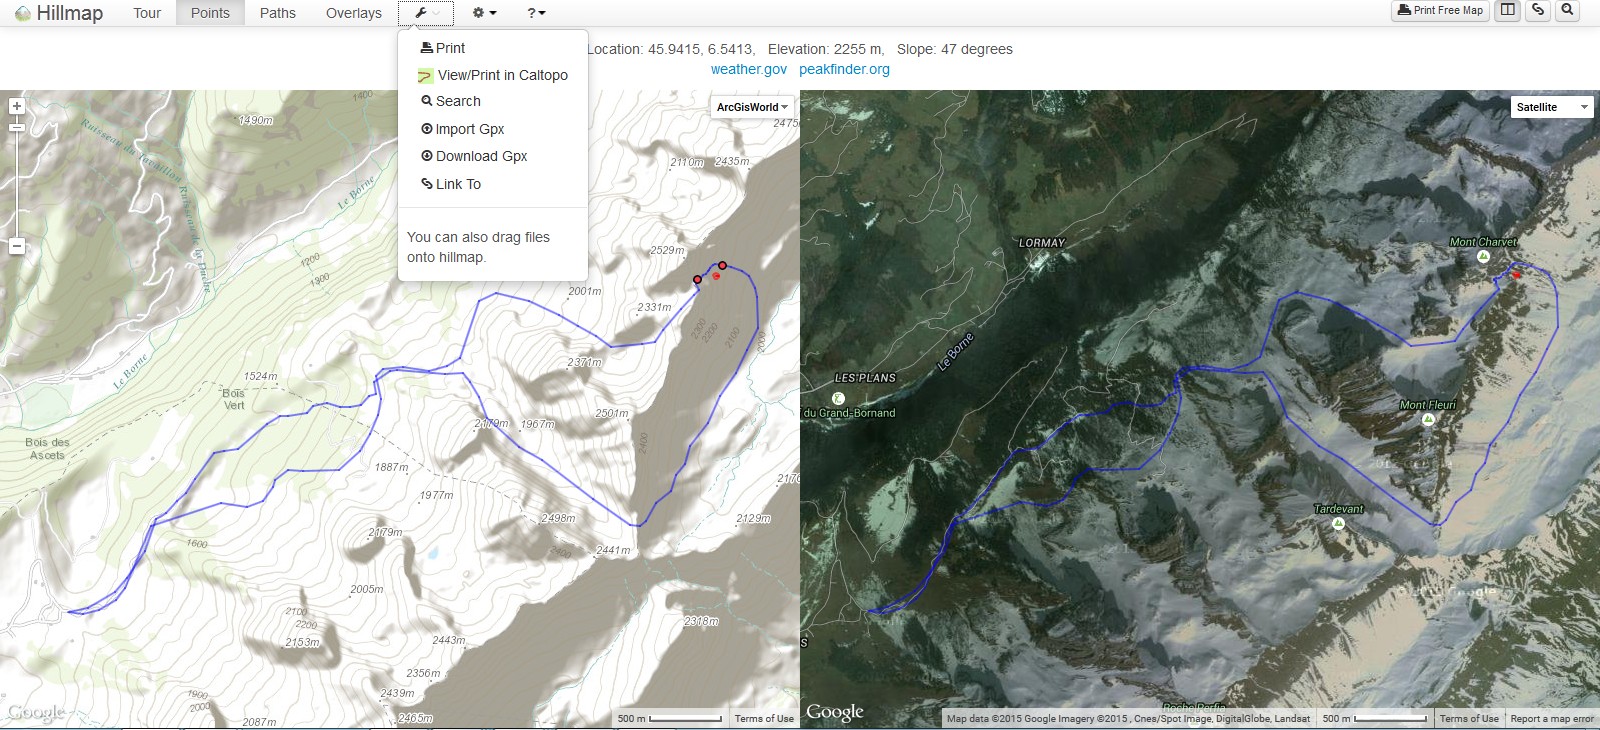Click the Mont Charvet peak marker
The image size is (1600, 730).
pyautogui.click(x=1483, y=256)
